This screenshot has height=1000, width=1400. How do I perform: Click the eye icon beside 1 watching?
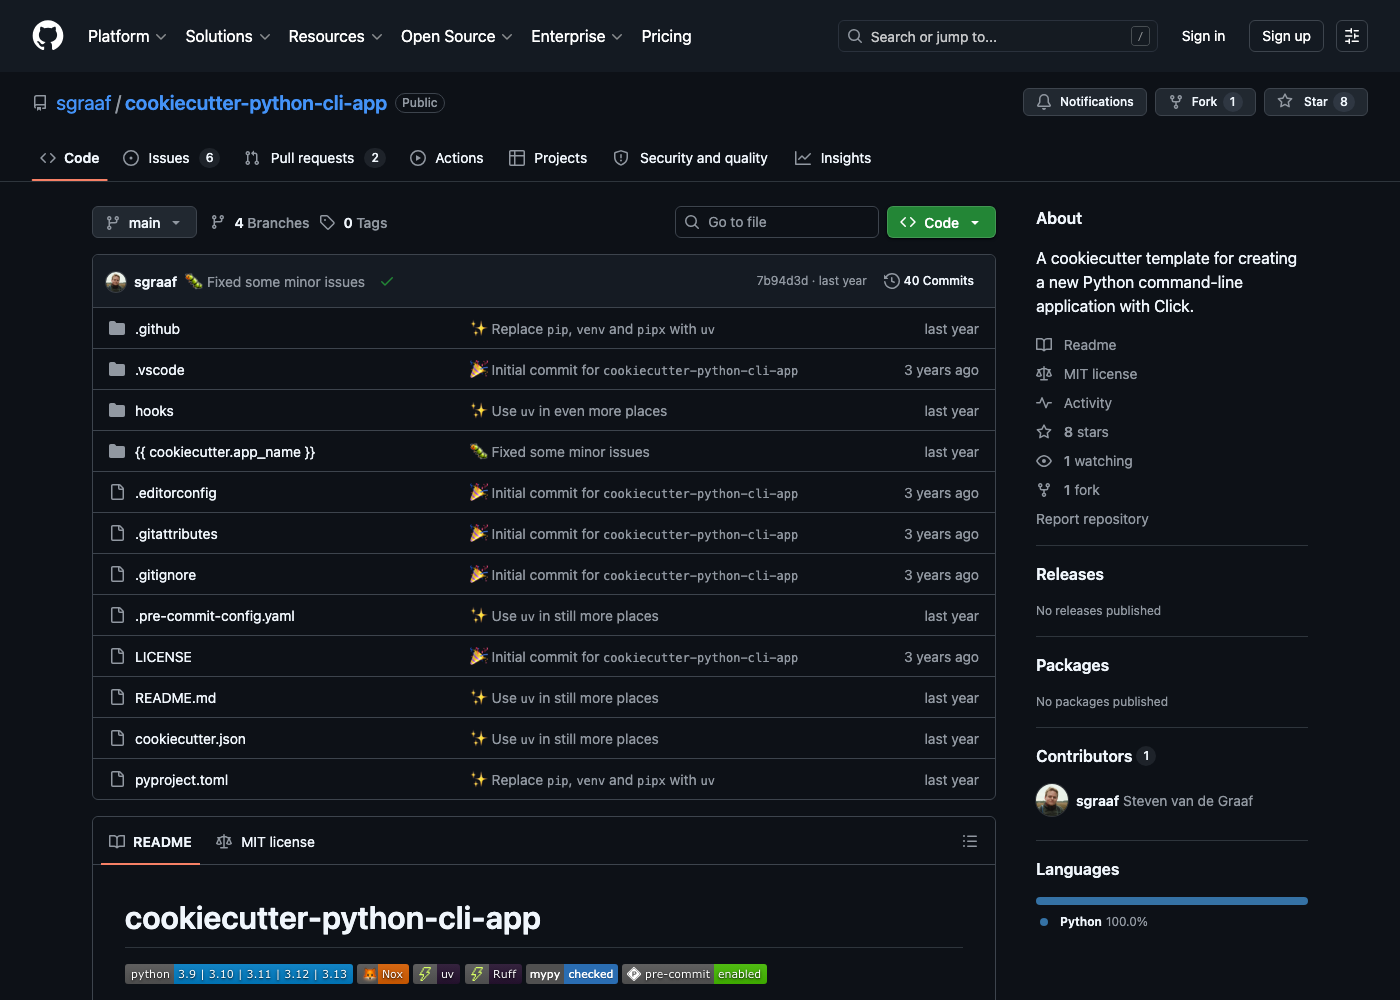tap(1044, 461)
